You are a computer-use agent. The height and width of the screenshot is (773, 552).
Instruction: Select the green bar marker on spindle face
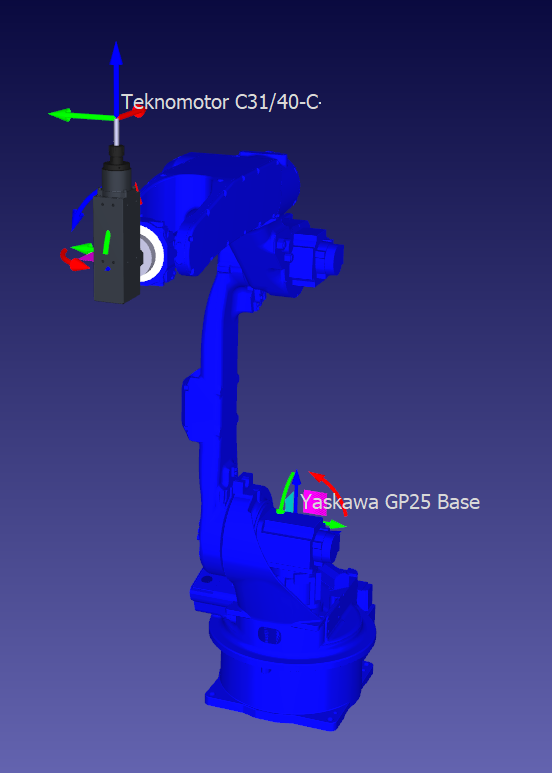[x=106, y=242]
